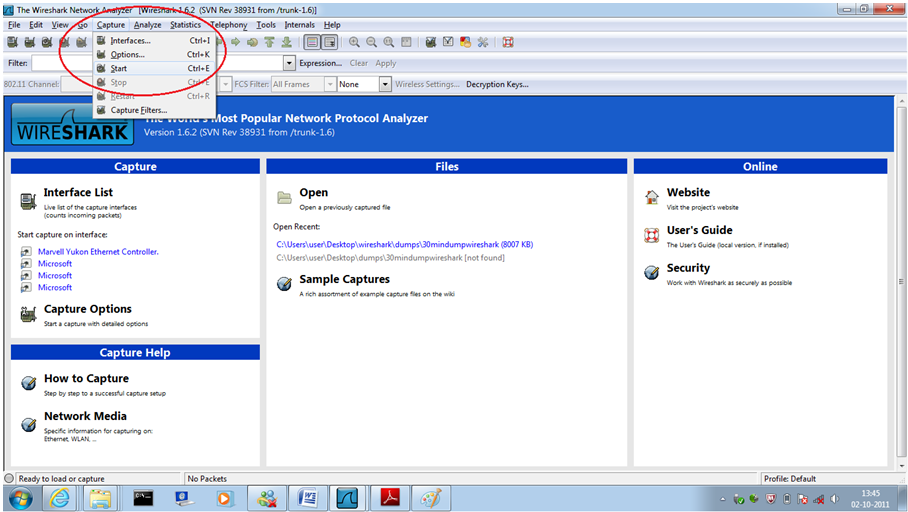
Task: Toggle colorize packet list toolbar button
Action: point(312,42)
